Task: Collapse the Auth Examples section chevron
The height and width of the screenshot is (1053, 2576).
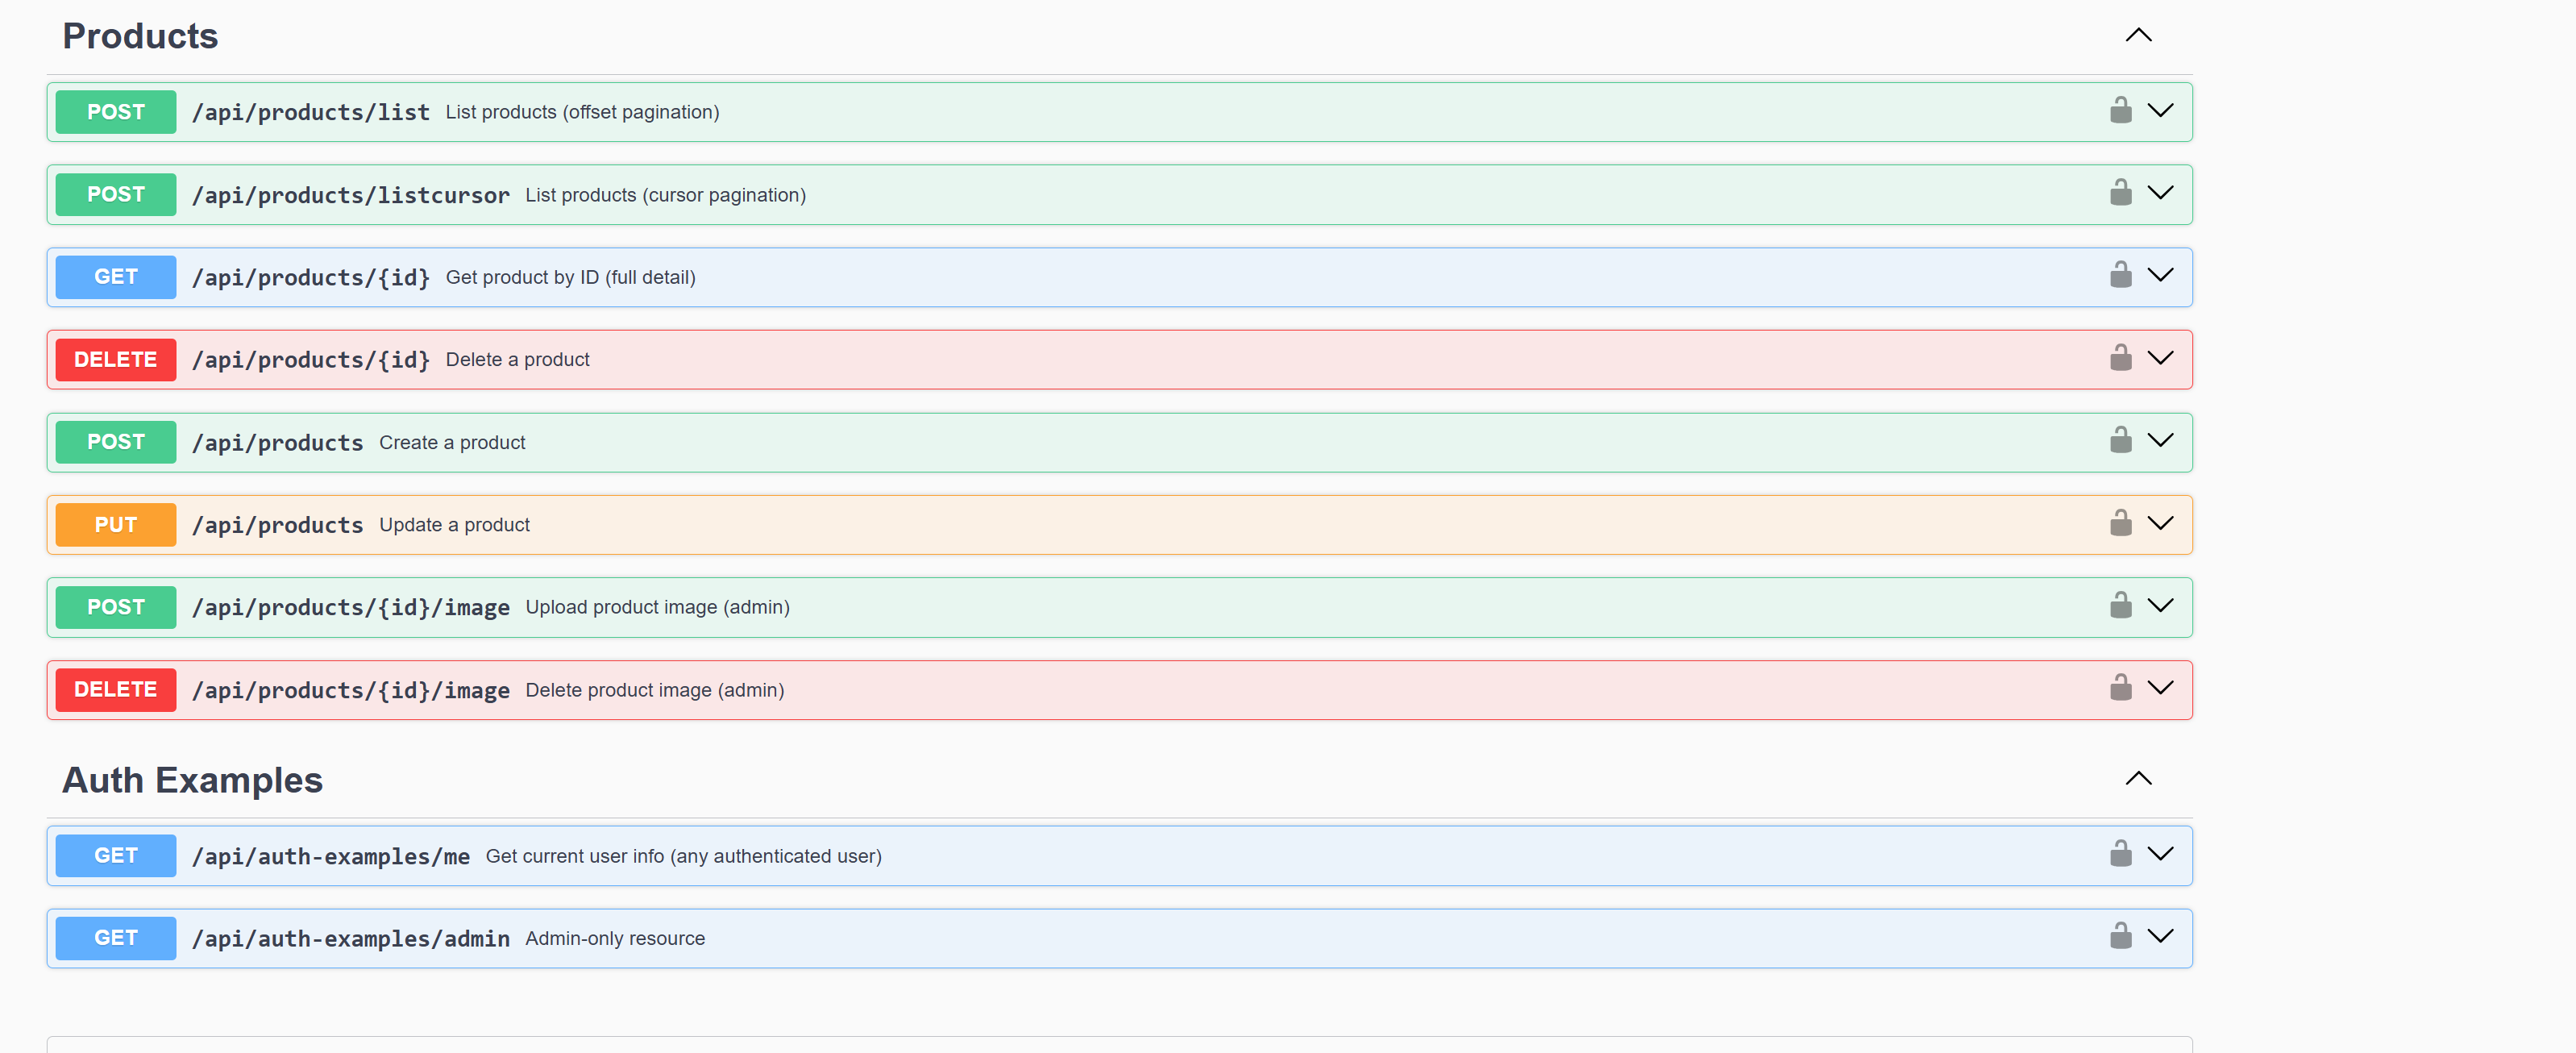Action: point(2138,779)
